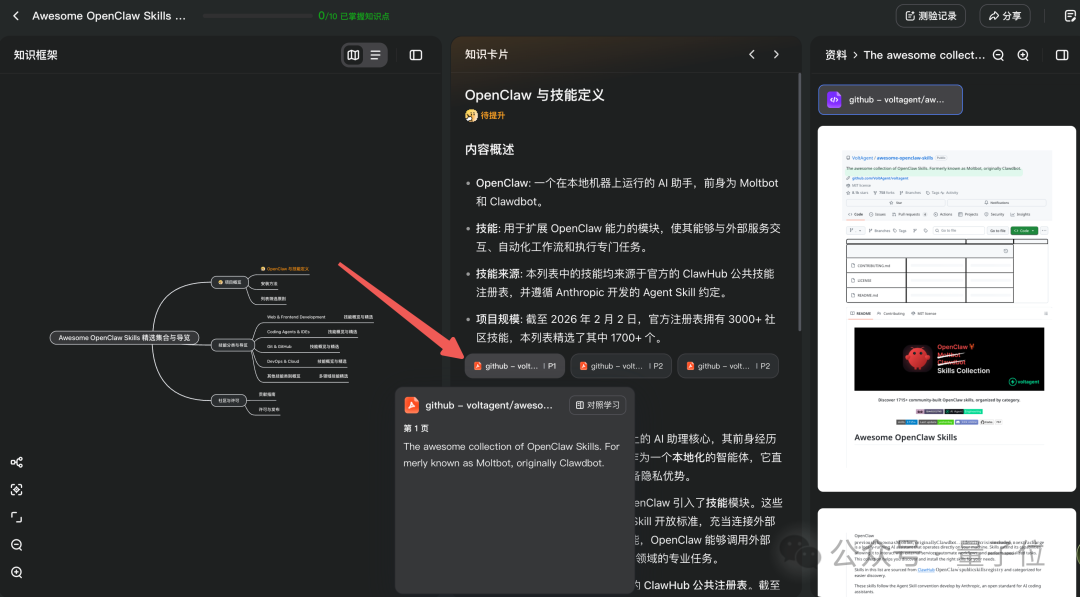Center the mind map with focus icon
Screen dimensions: 1080x597
[x=16, y=489]
